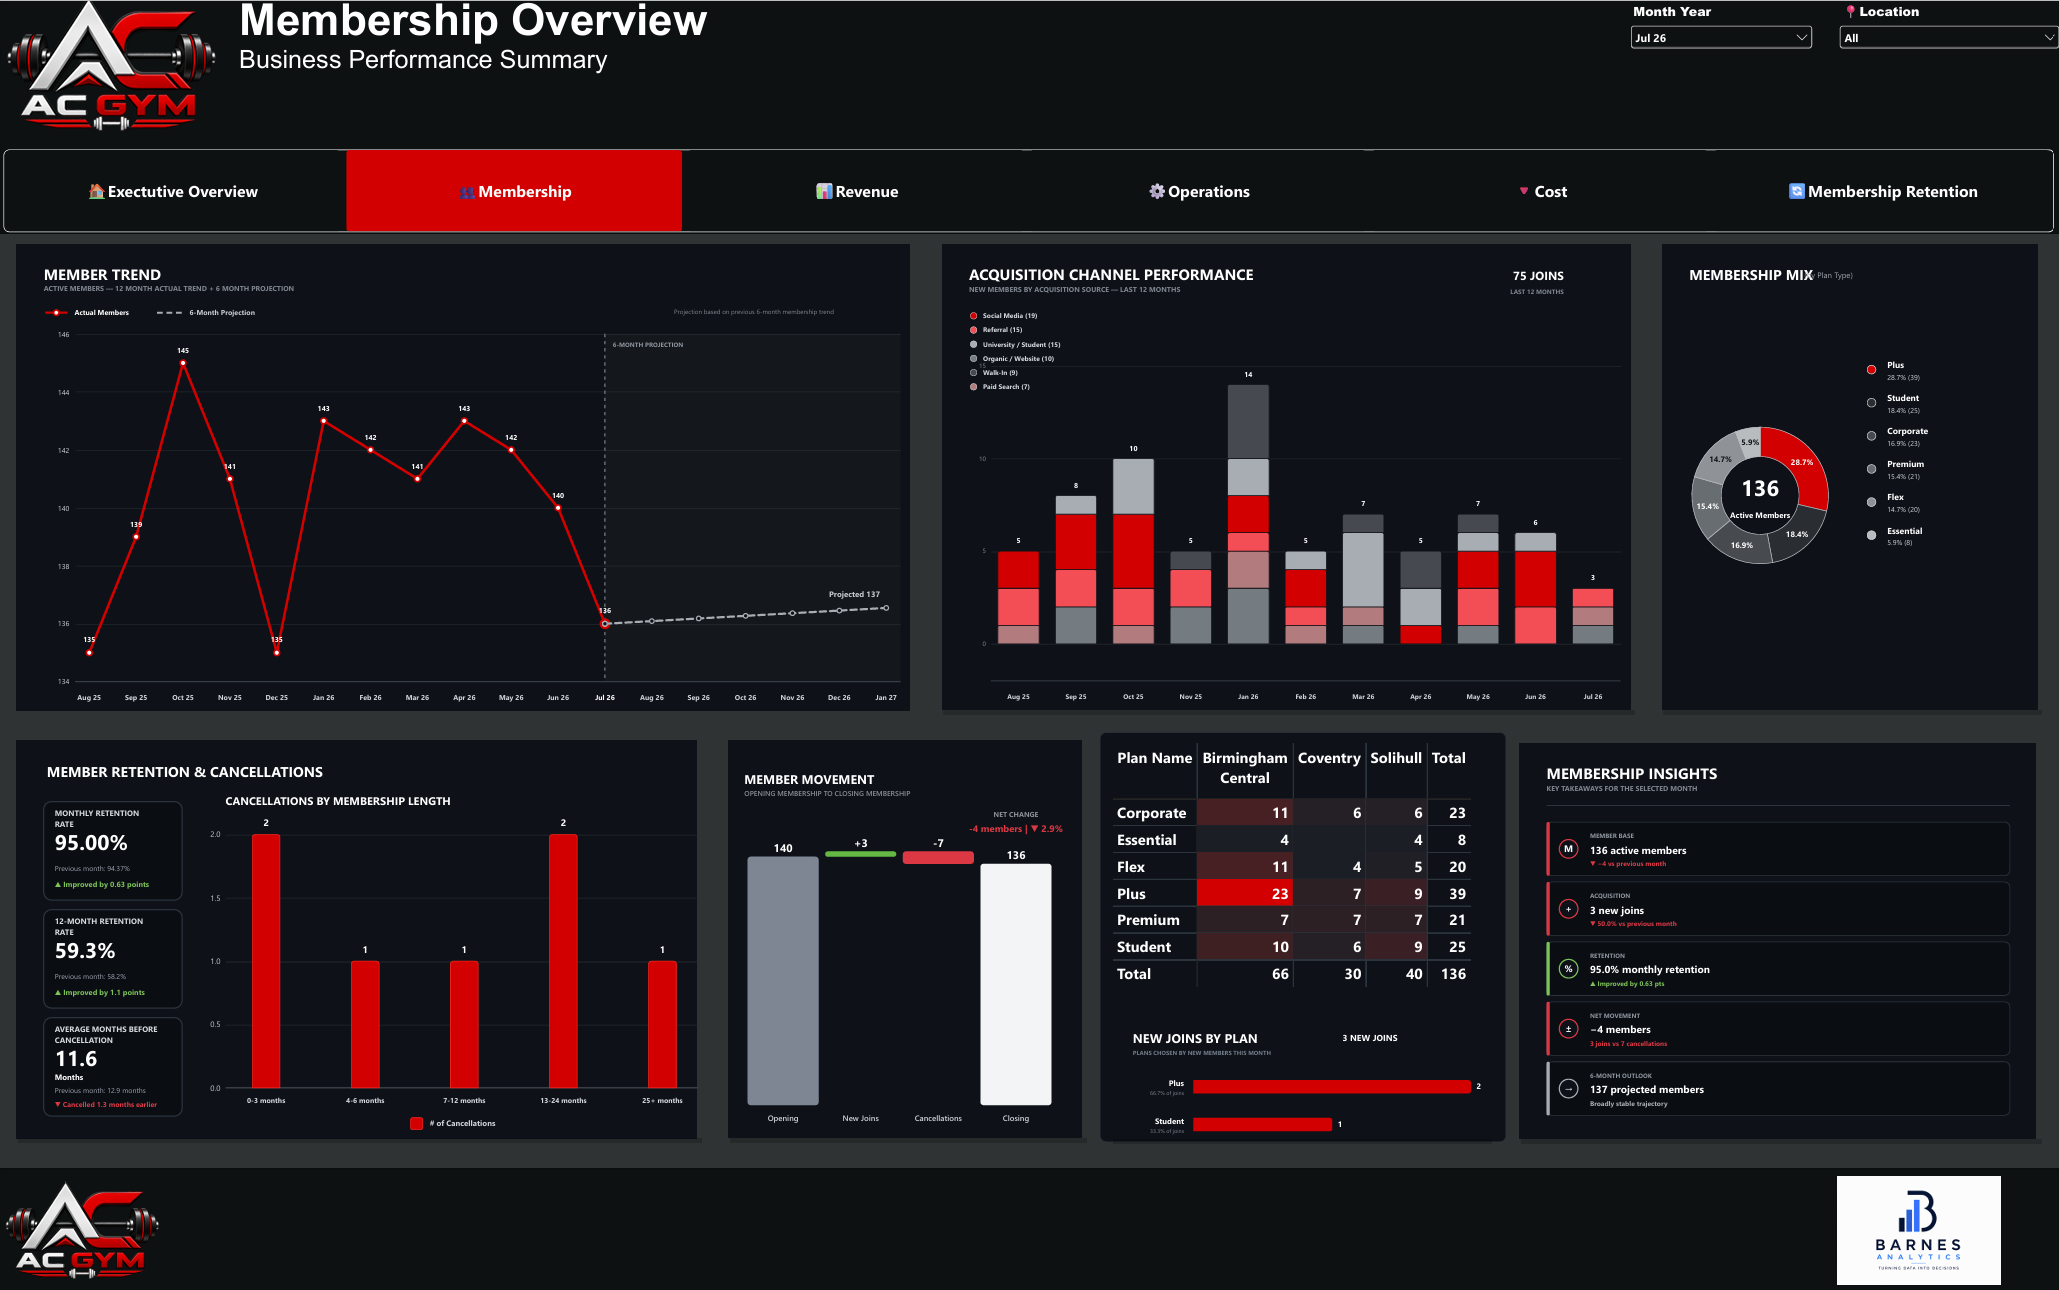Screen dimensions: 2059x1290
Task: Click the refresh icon beside Membership Retention
Action: [x=1796, y=191]
